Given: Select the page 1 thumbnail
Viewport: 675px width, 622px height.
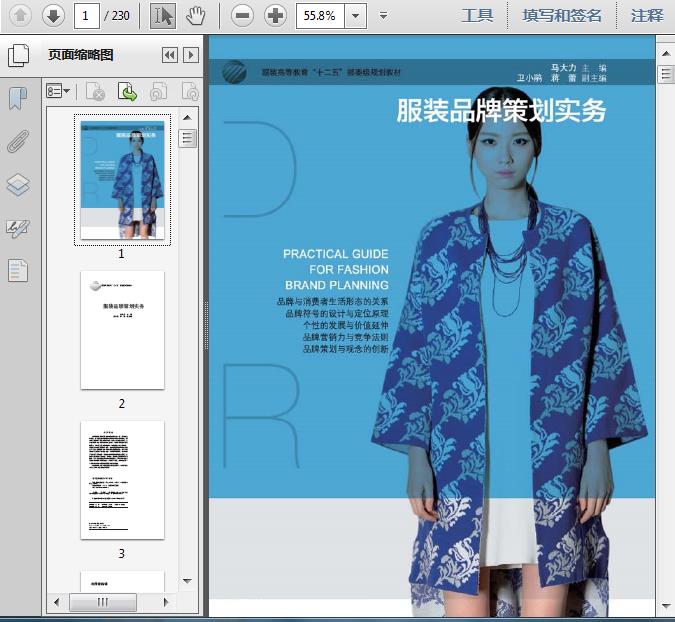Looking at the screenshot, I should (x=122, y=180).
